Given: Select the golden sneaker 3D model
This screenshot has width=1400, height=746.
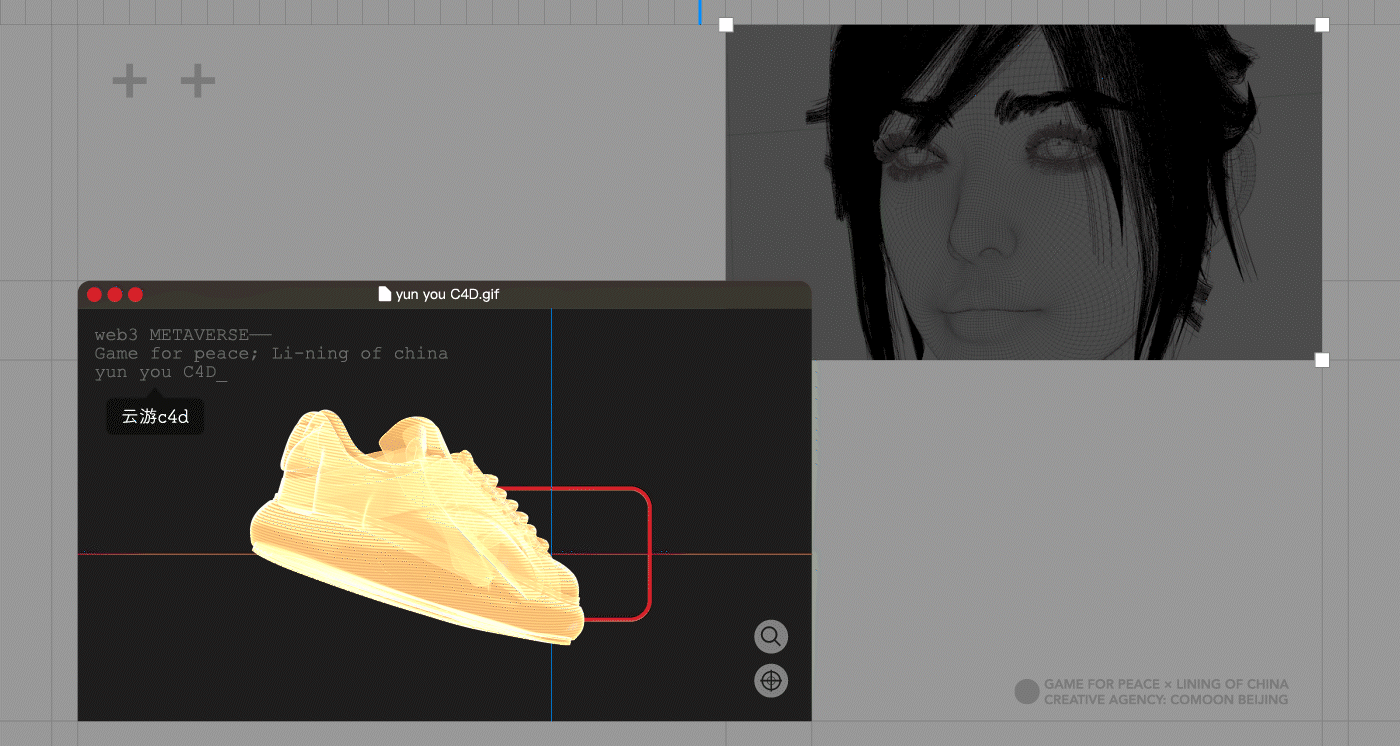Looking at the screenshot, I should pos(415,525).
